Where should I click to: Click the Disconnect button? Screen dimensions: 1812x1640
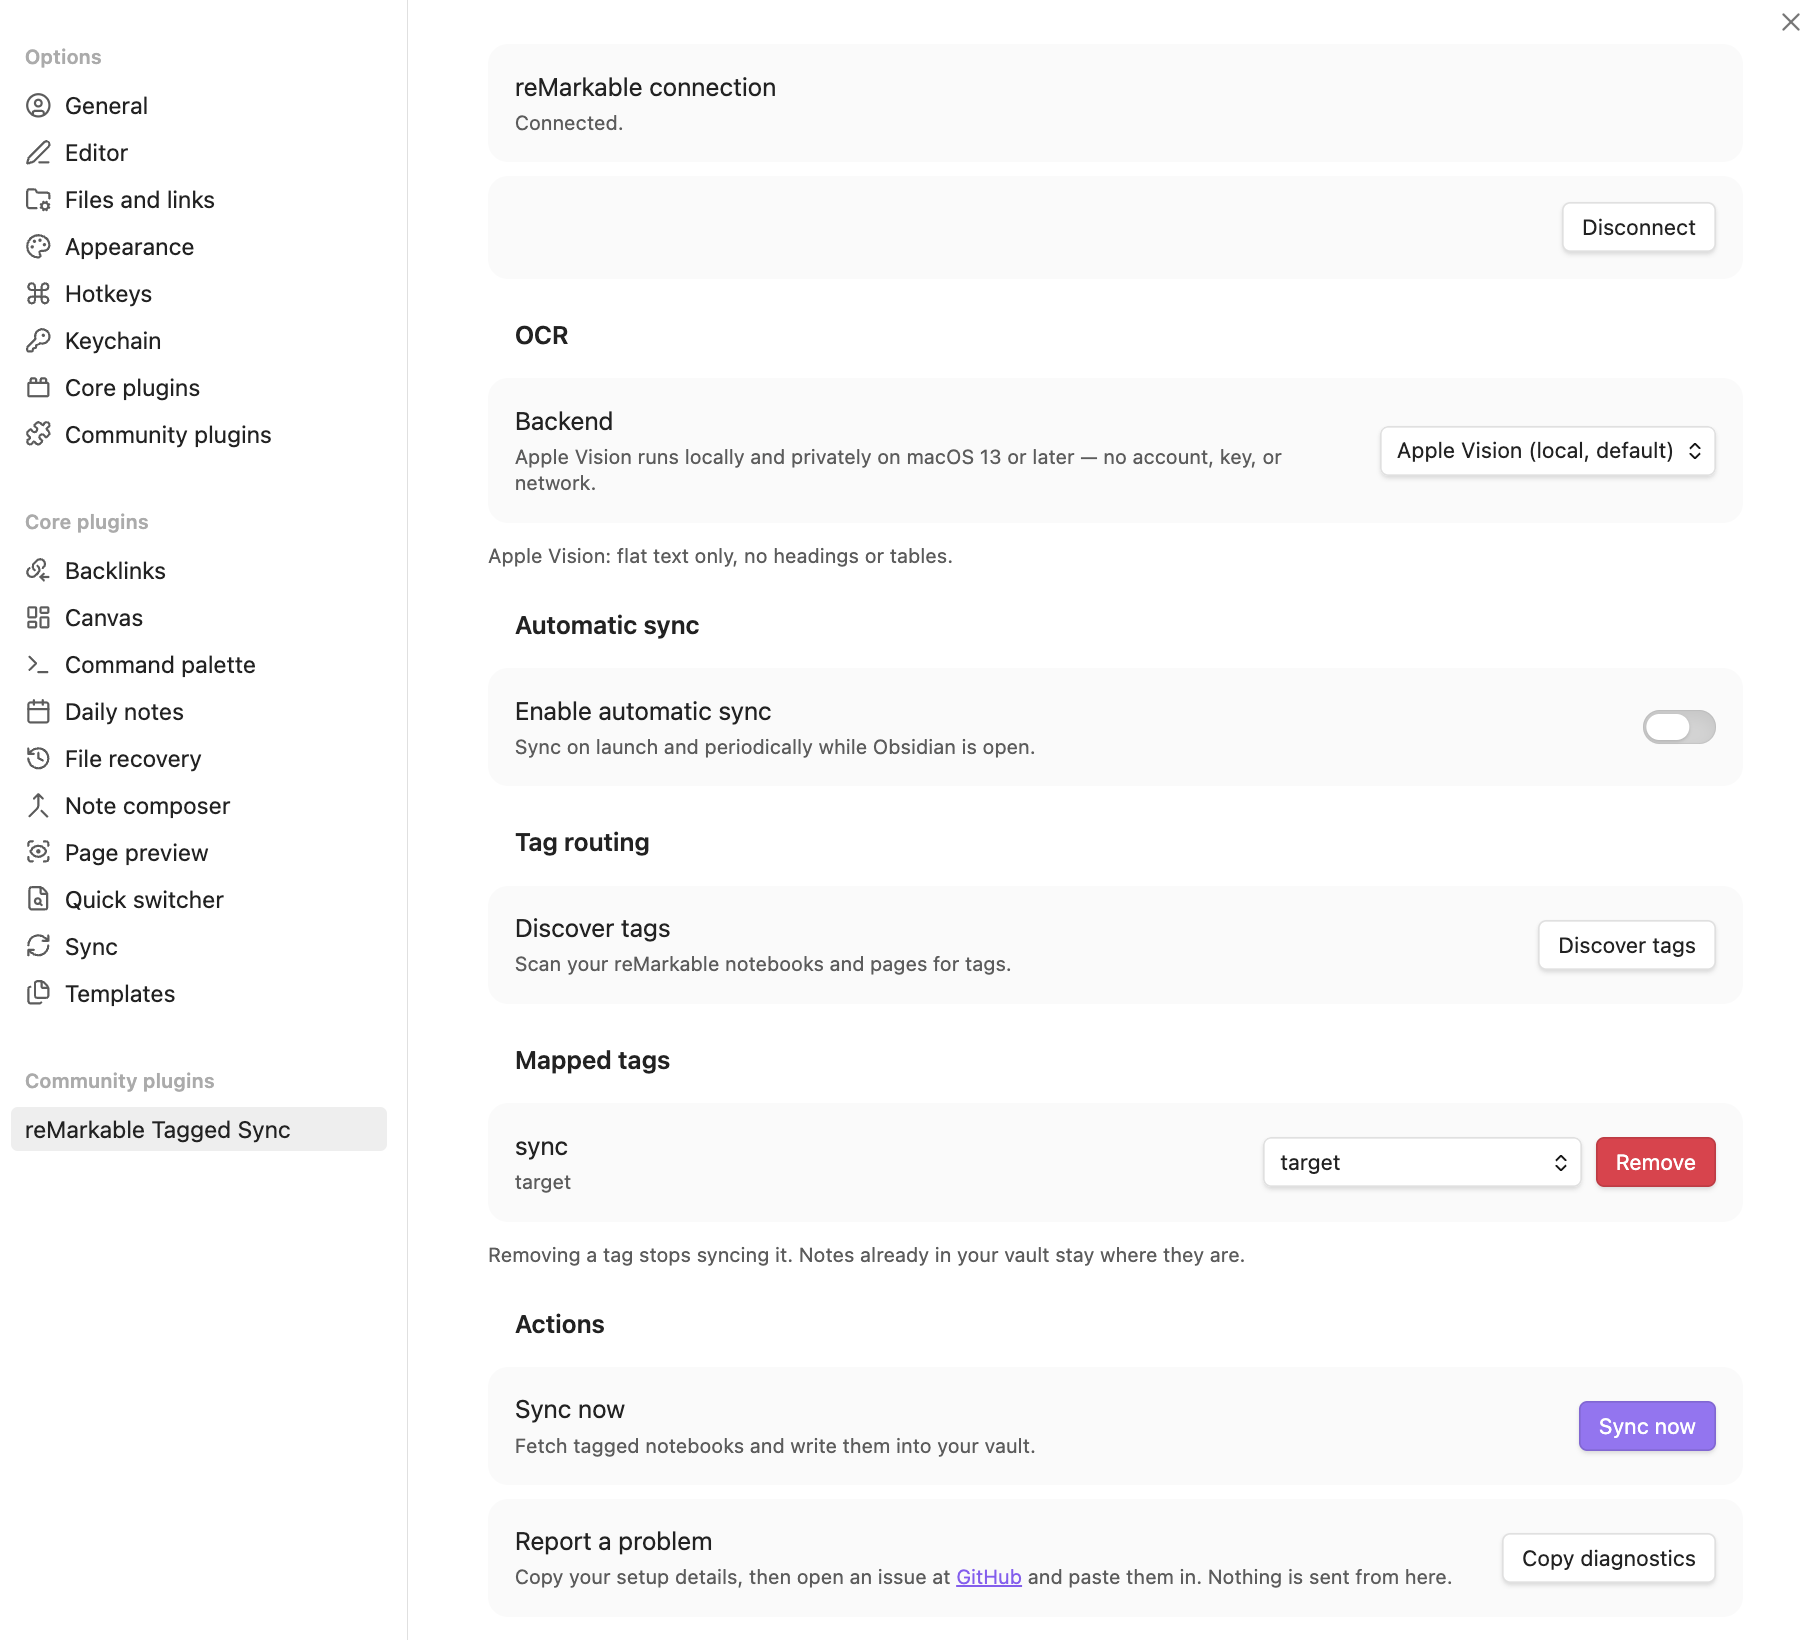(1638, 228)
